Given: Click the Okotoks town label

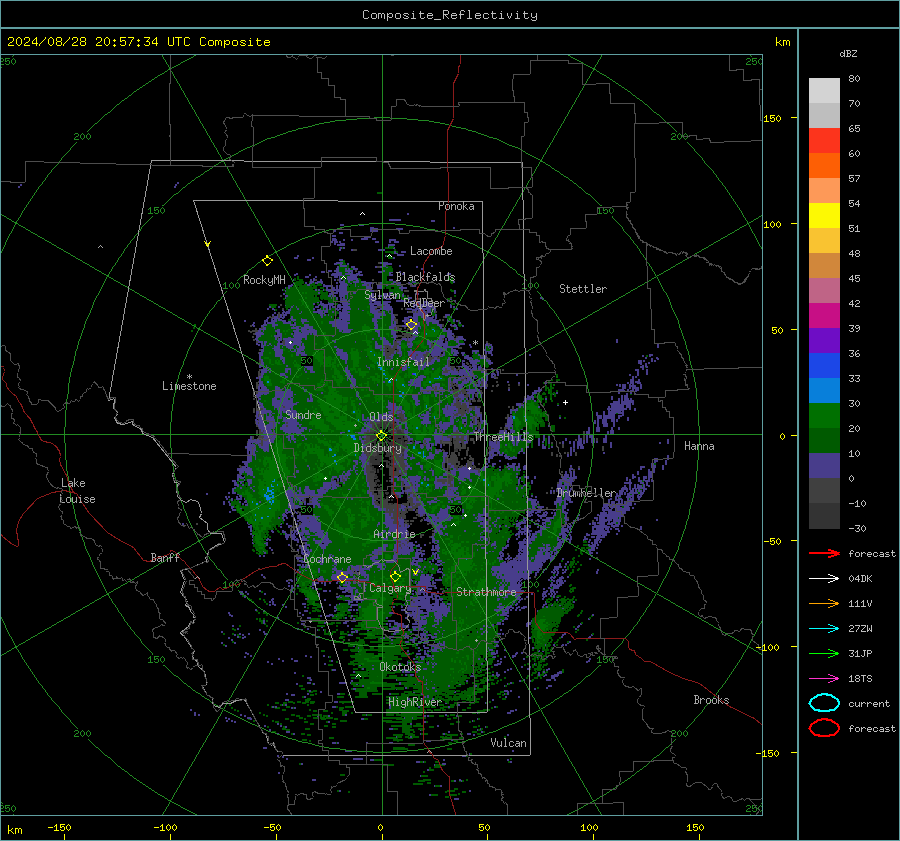Looking at the screenshot, I should click(400, 667).
